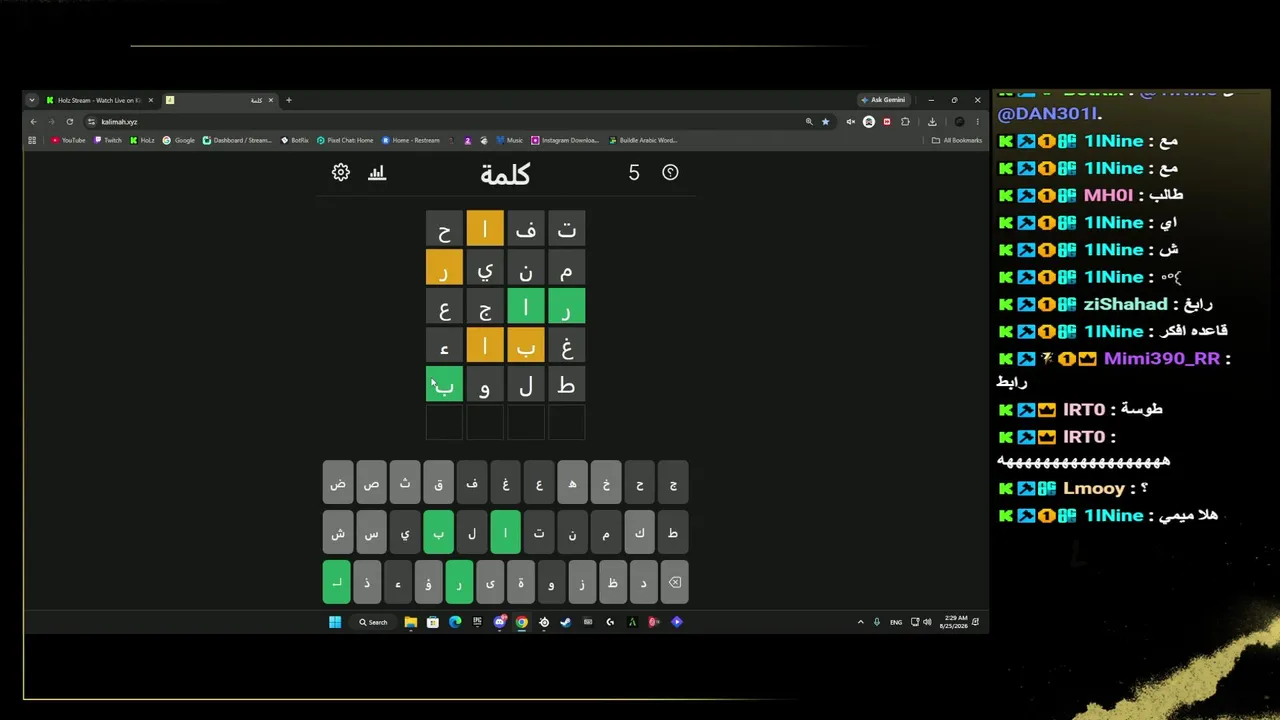Tap the خ key on keyboard

(x=606, y=483)
